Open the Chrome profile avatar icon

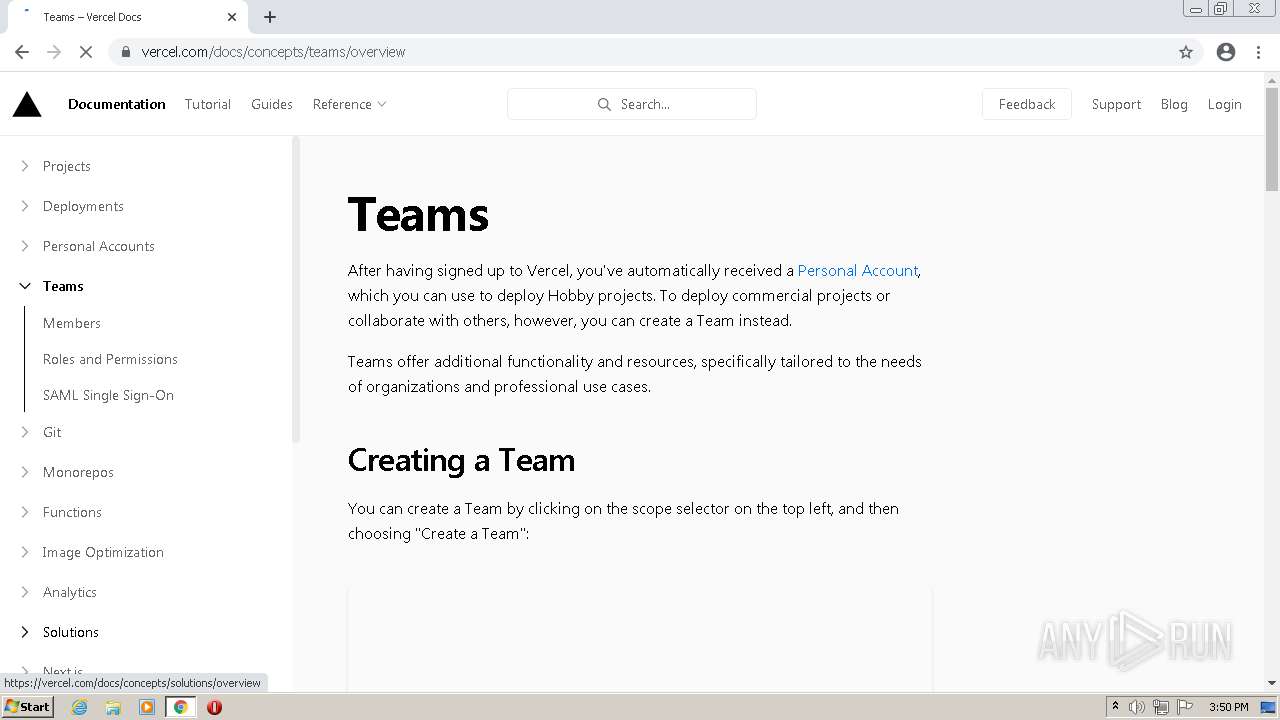pyautogui.click(x=1226, y=52)
